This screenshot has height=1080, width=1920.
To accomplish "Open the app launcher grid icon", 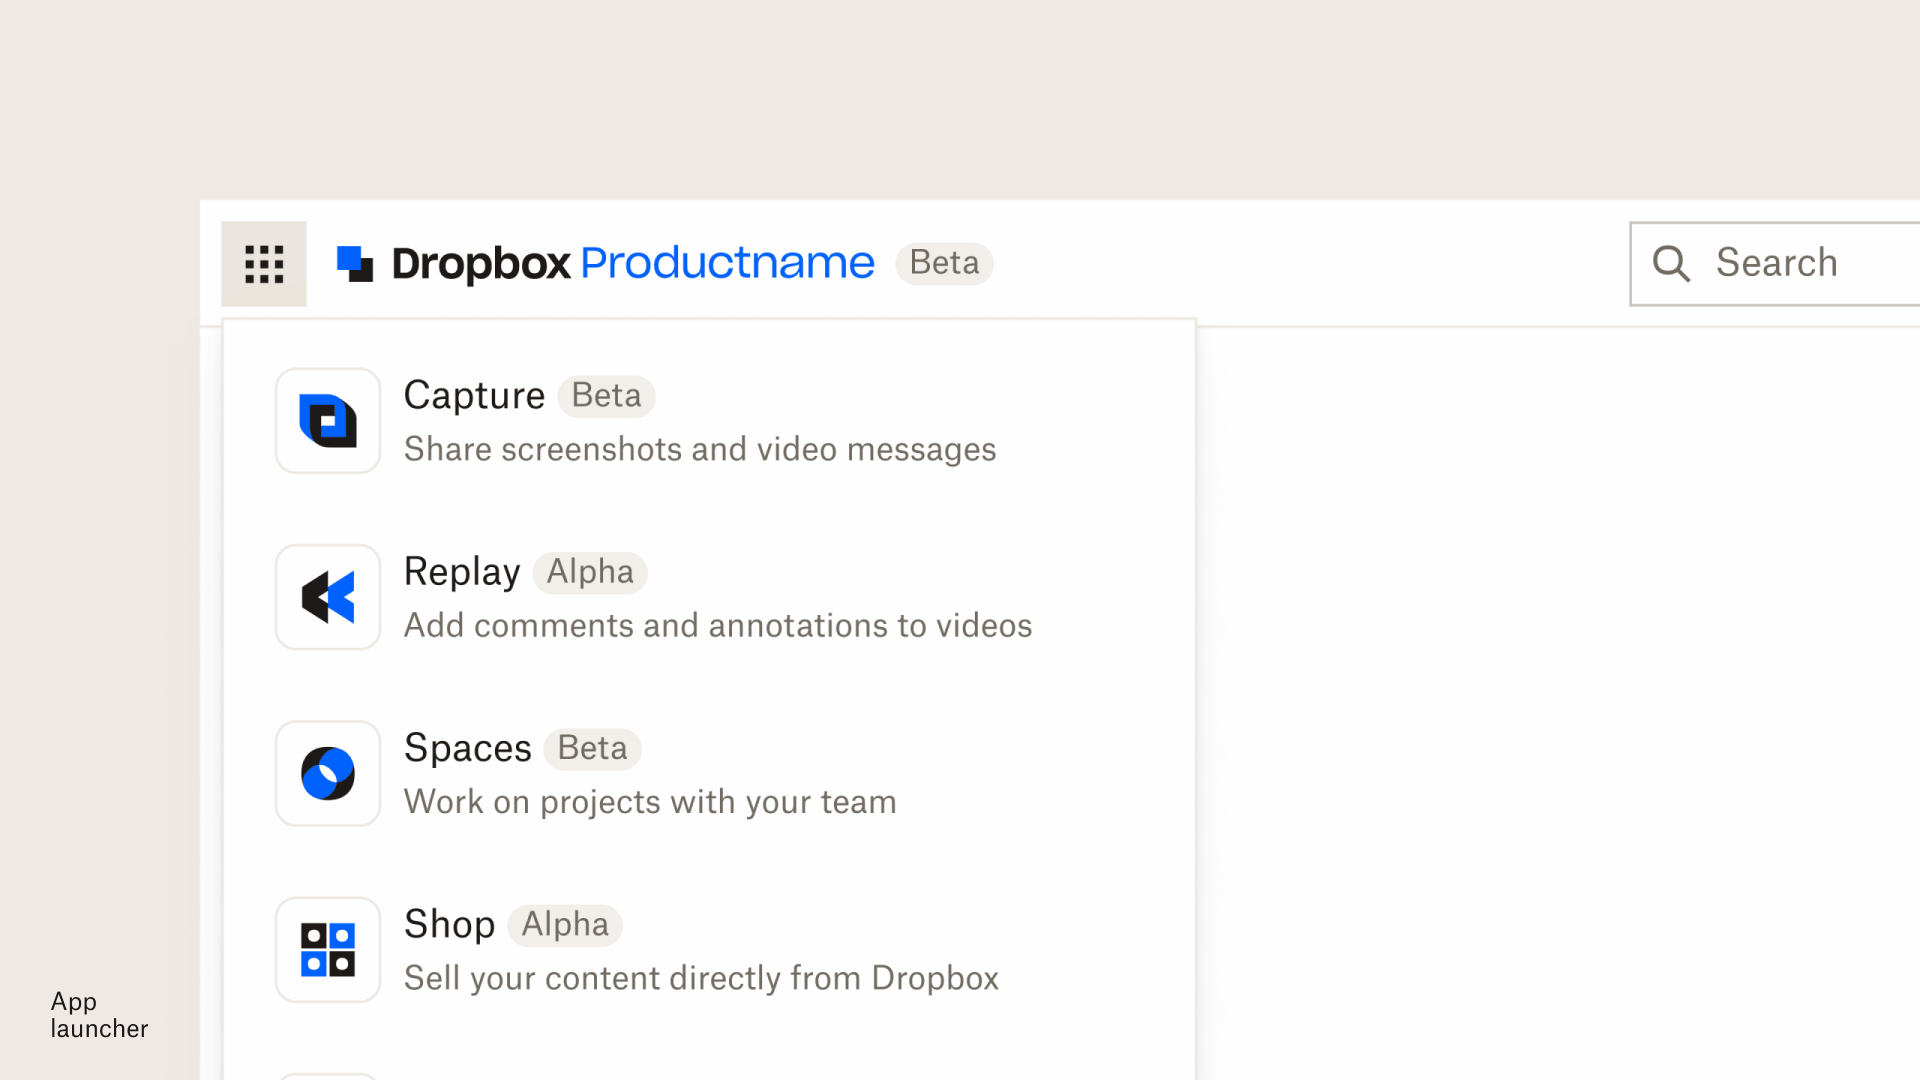I will pyautogui.click(x=264, y=264).
